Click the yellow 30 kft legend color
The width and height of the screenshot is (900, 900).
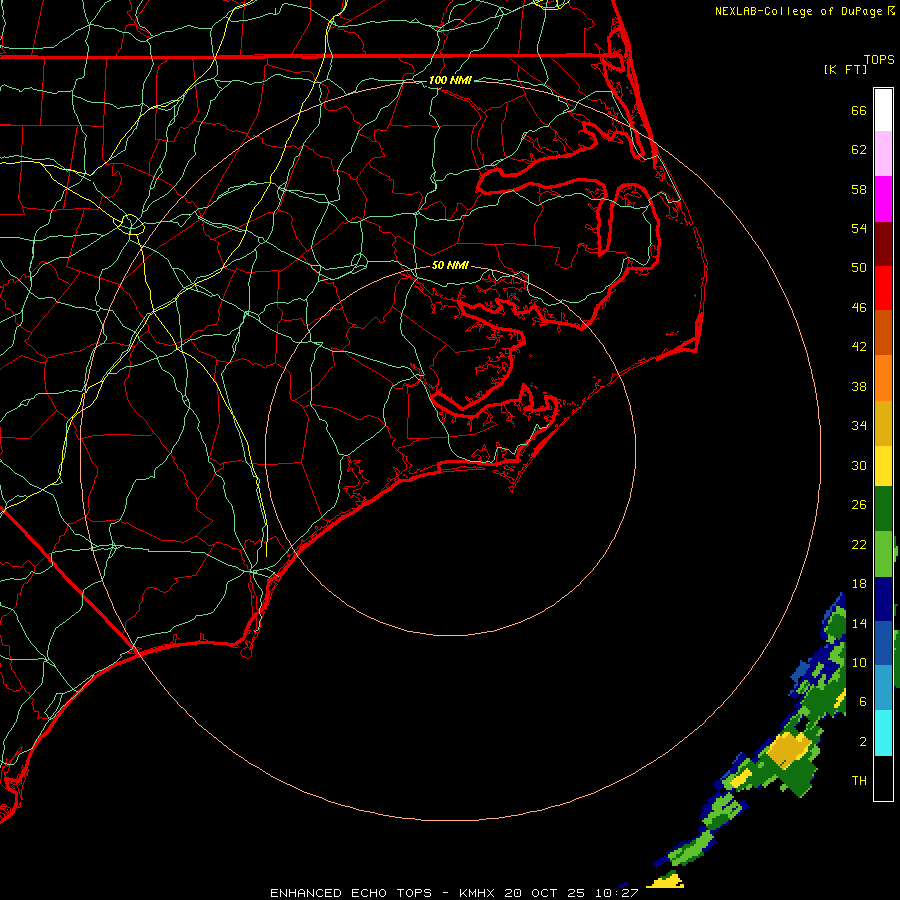click(x=883, y=466)
